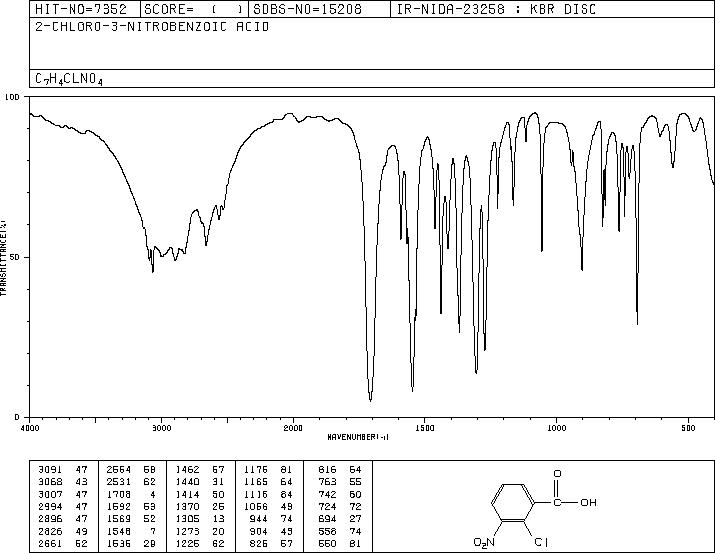Click the carbonyl 'O' atop the structure
The height and width of the screenshot is (553, 715).
point(557,474)
